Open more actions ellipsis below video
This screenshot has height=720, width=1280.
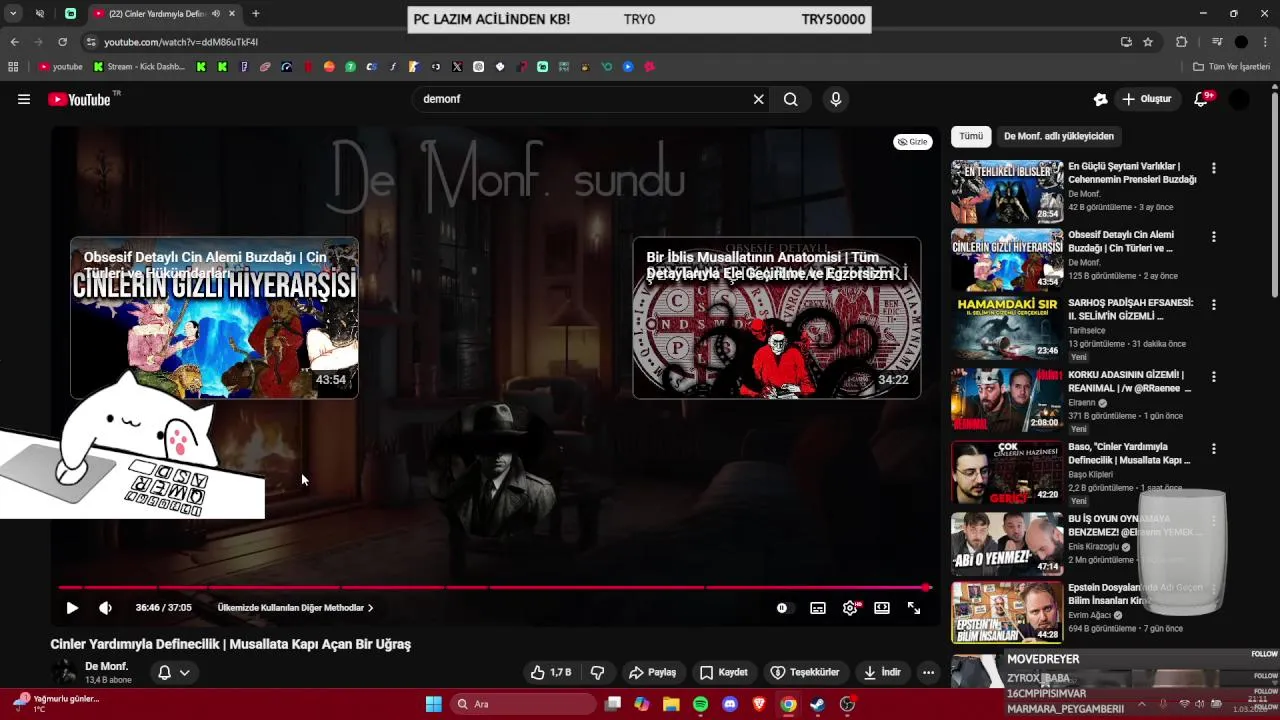[x=928, y=672]
